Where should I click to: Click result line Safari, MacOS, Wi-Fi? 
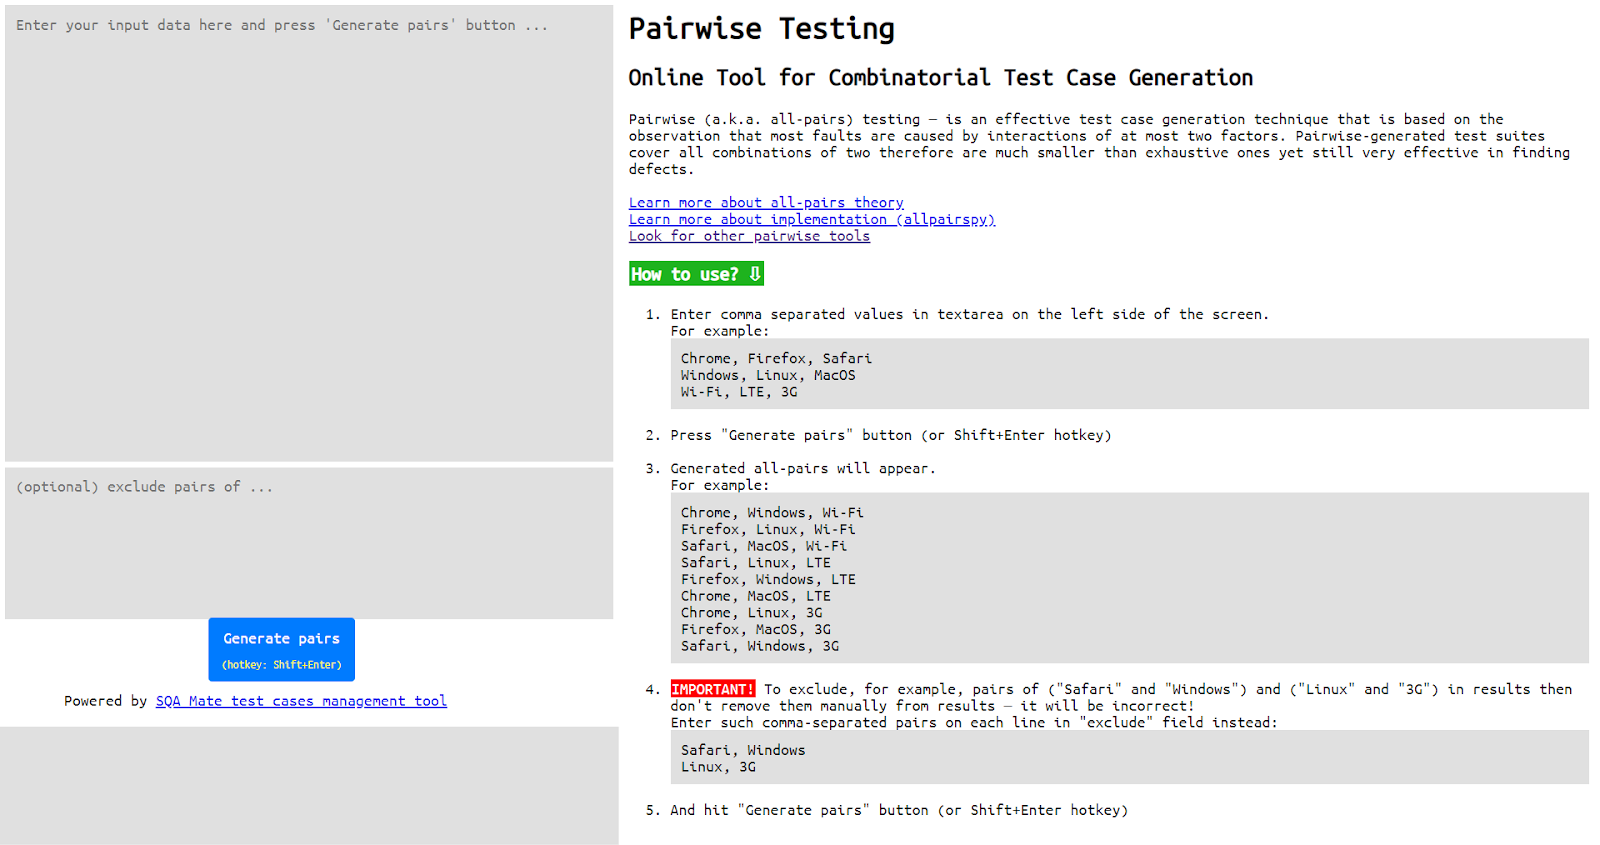click(x=764, y=546)
